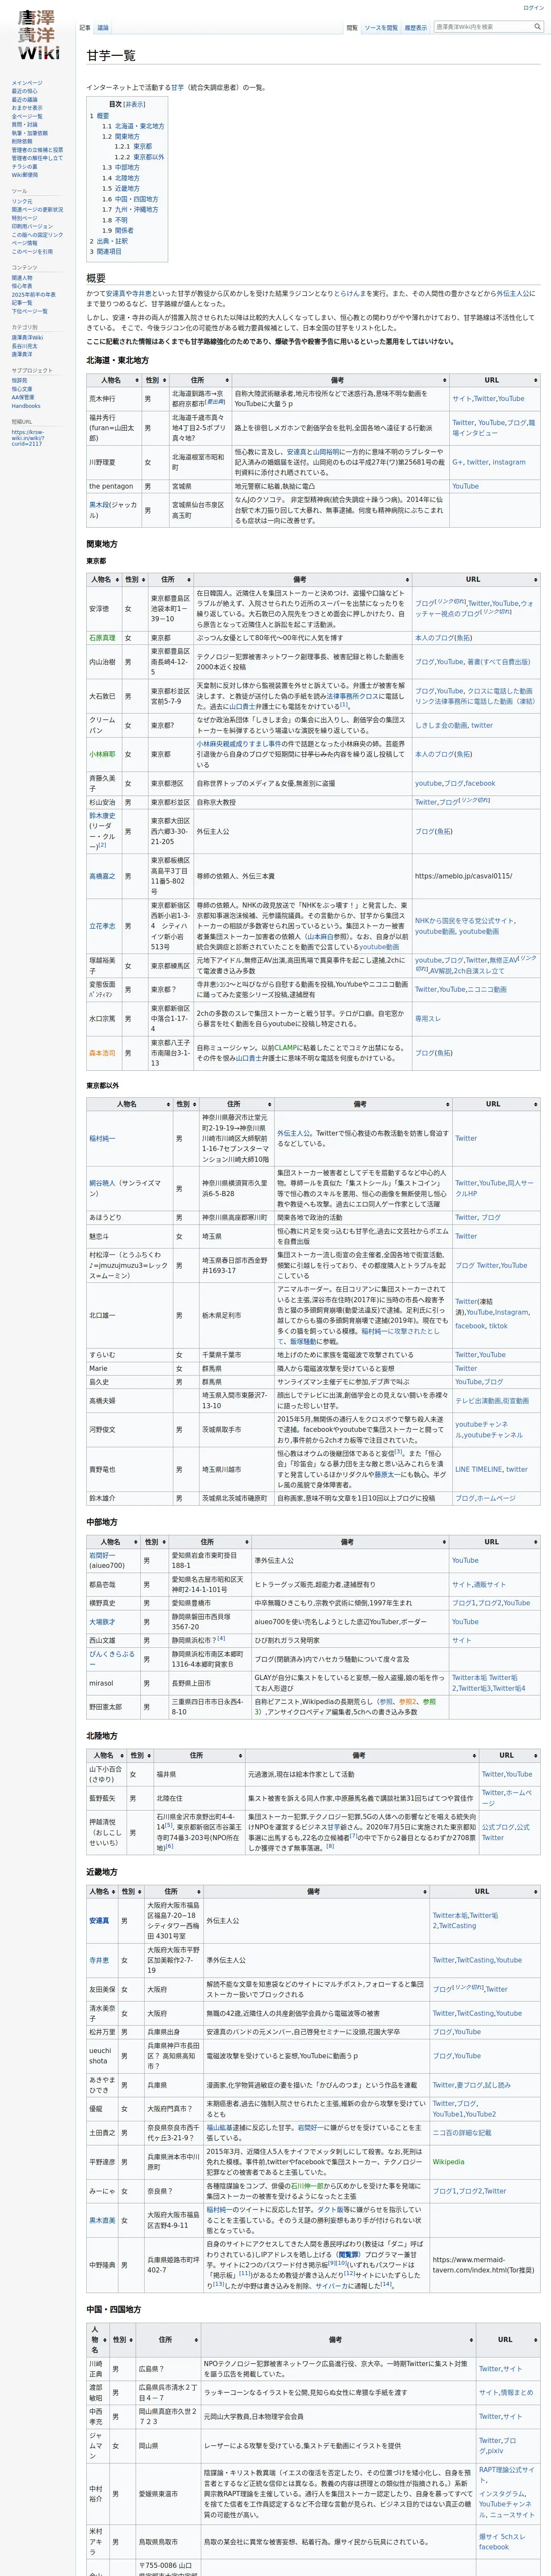Sort 北海道・東北地方 table by 住所
This screenshot has height=2576, width=551.
click(x=200, y=380)
